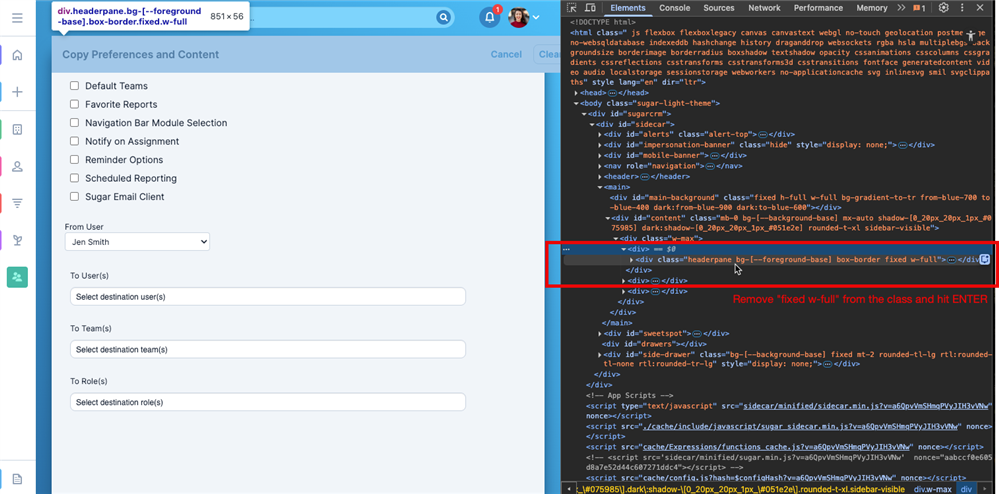
Task: Open the Accounts building icon in the sidebar
Action: [17, 129]
